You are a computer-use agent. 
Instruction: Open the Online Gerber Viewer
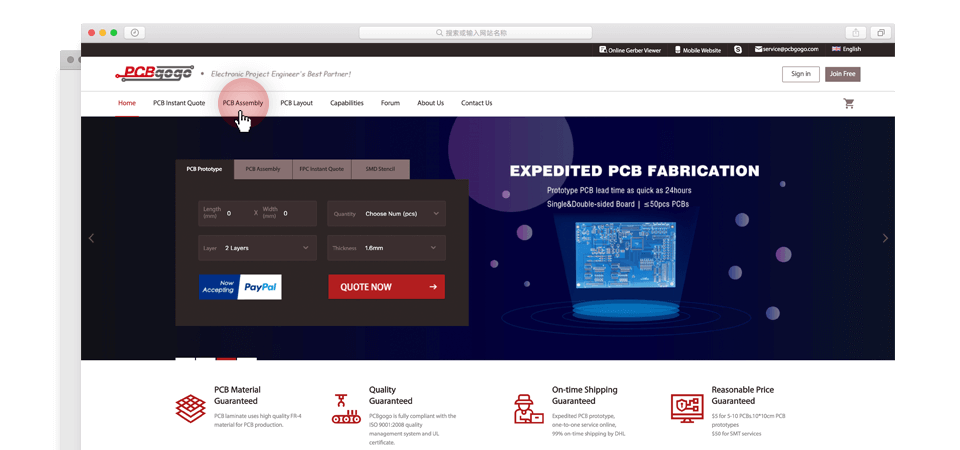[x=630, y=49]
